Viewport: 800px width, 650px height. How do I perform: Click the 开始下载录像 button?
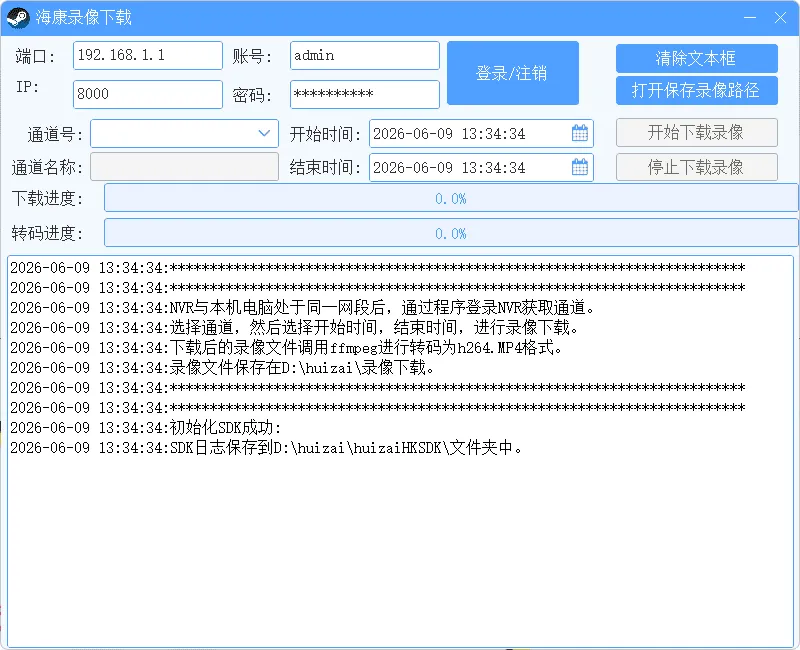pyautogui.click(x=696, y=133)
